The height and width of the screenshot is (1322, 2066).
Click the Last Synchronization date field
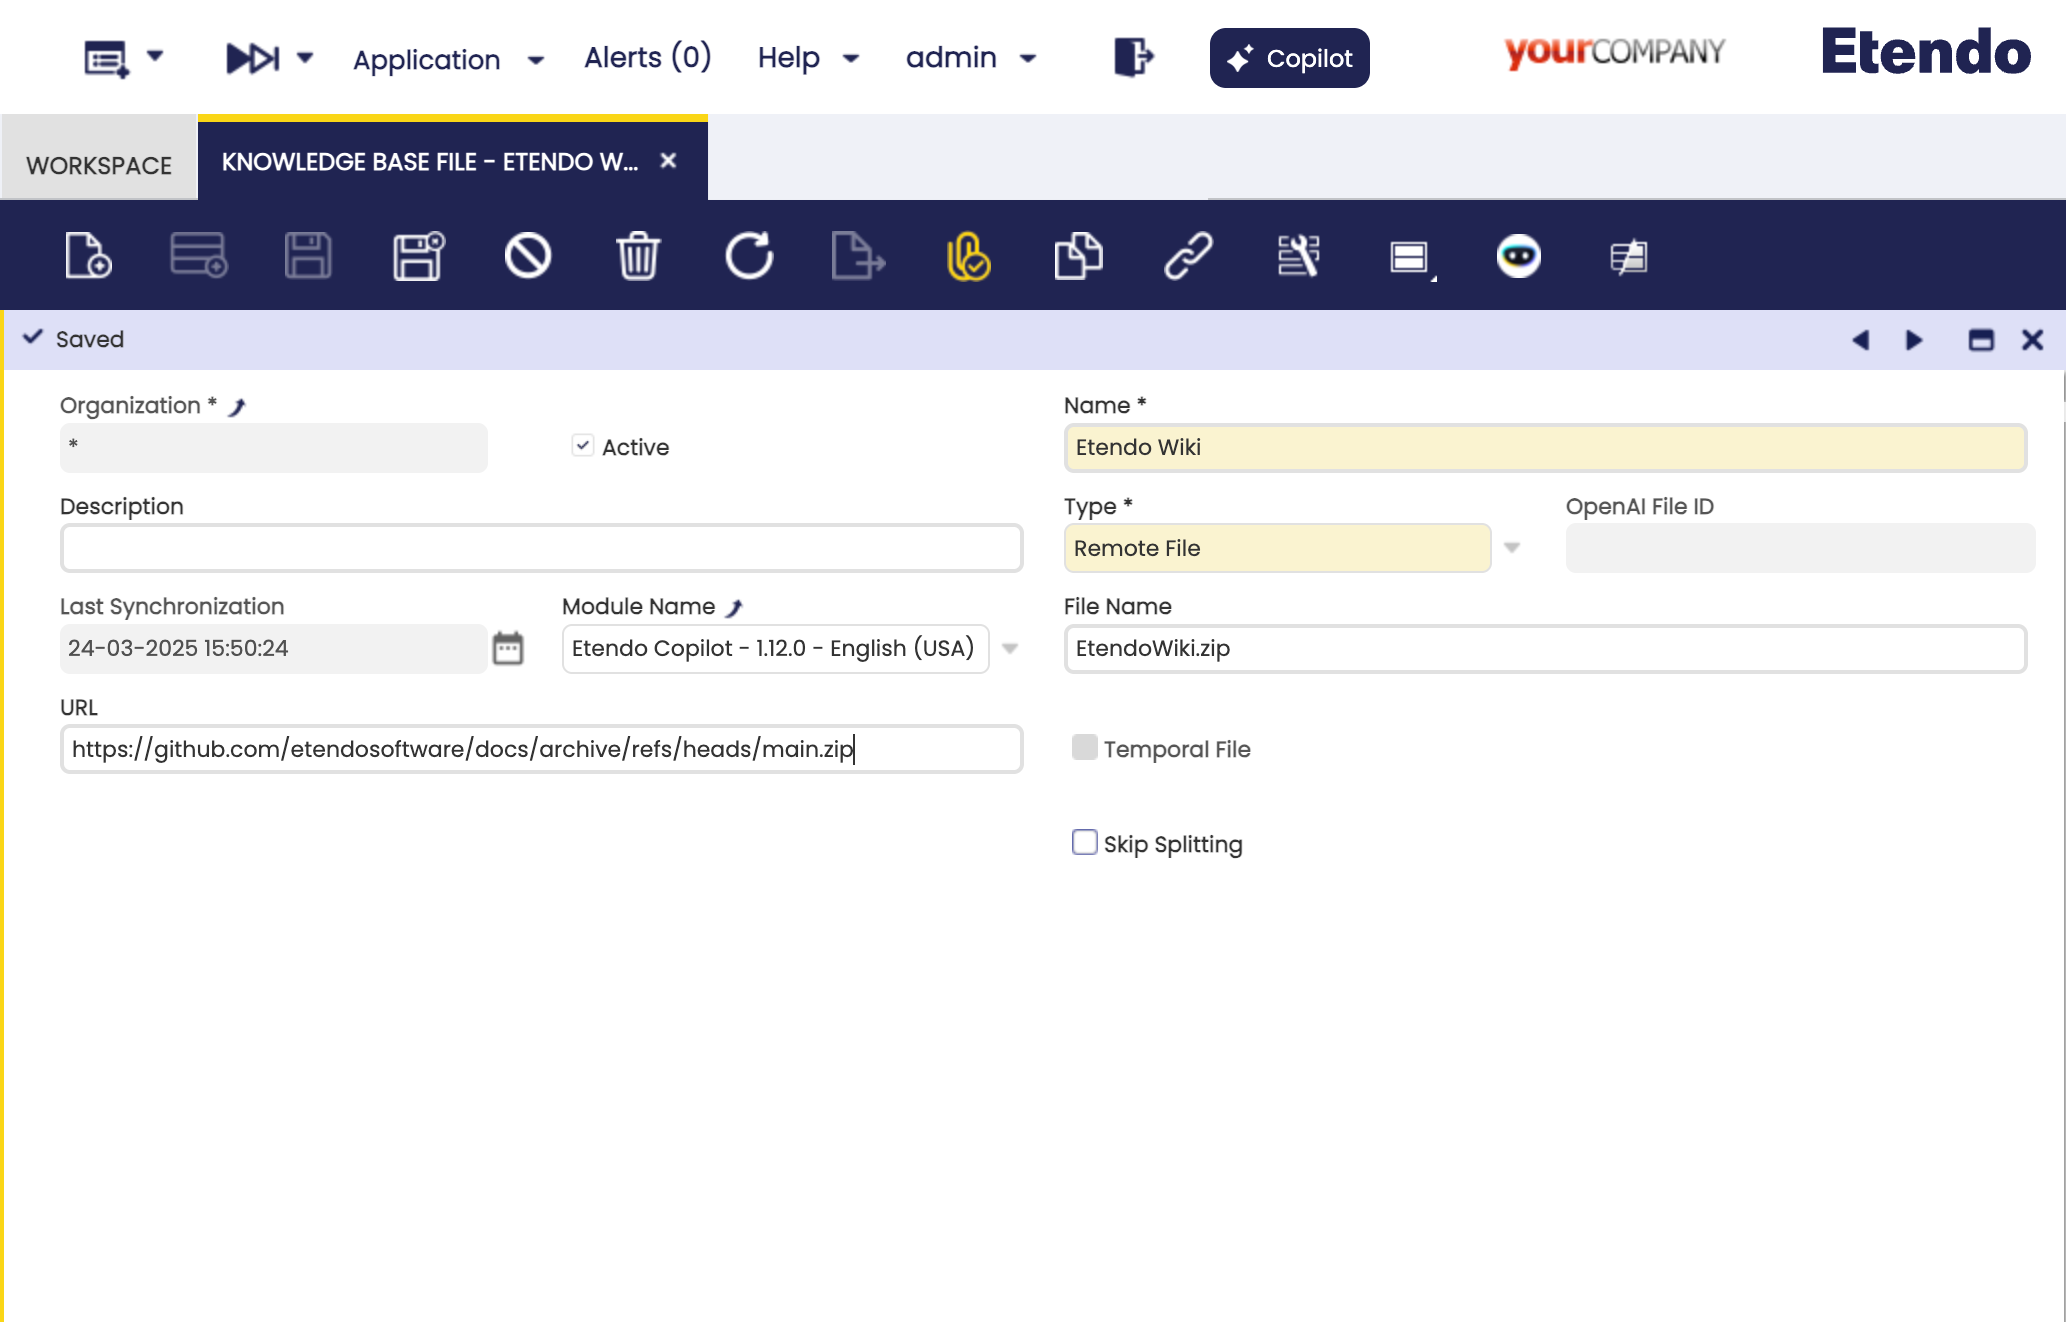pyautogui.click(x=273, y=649)
